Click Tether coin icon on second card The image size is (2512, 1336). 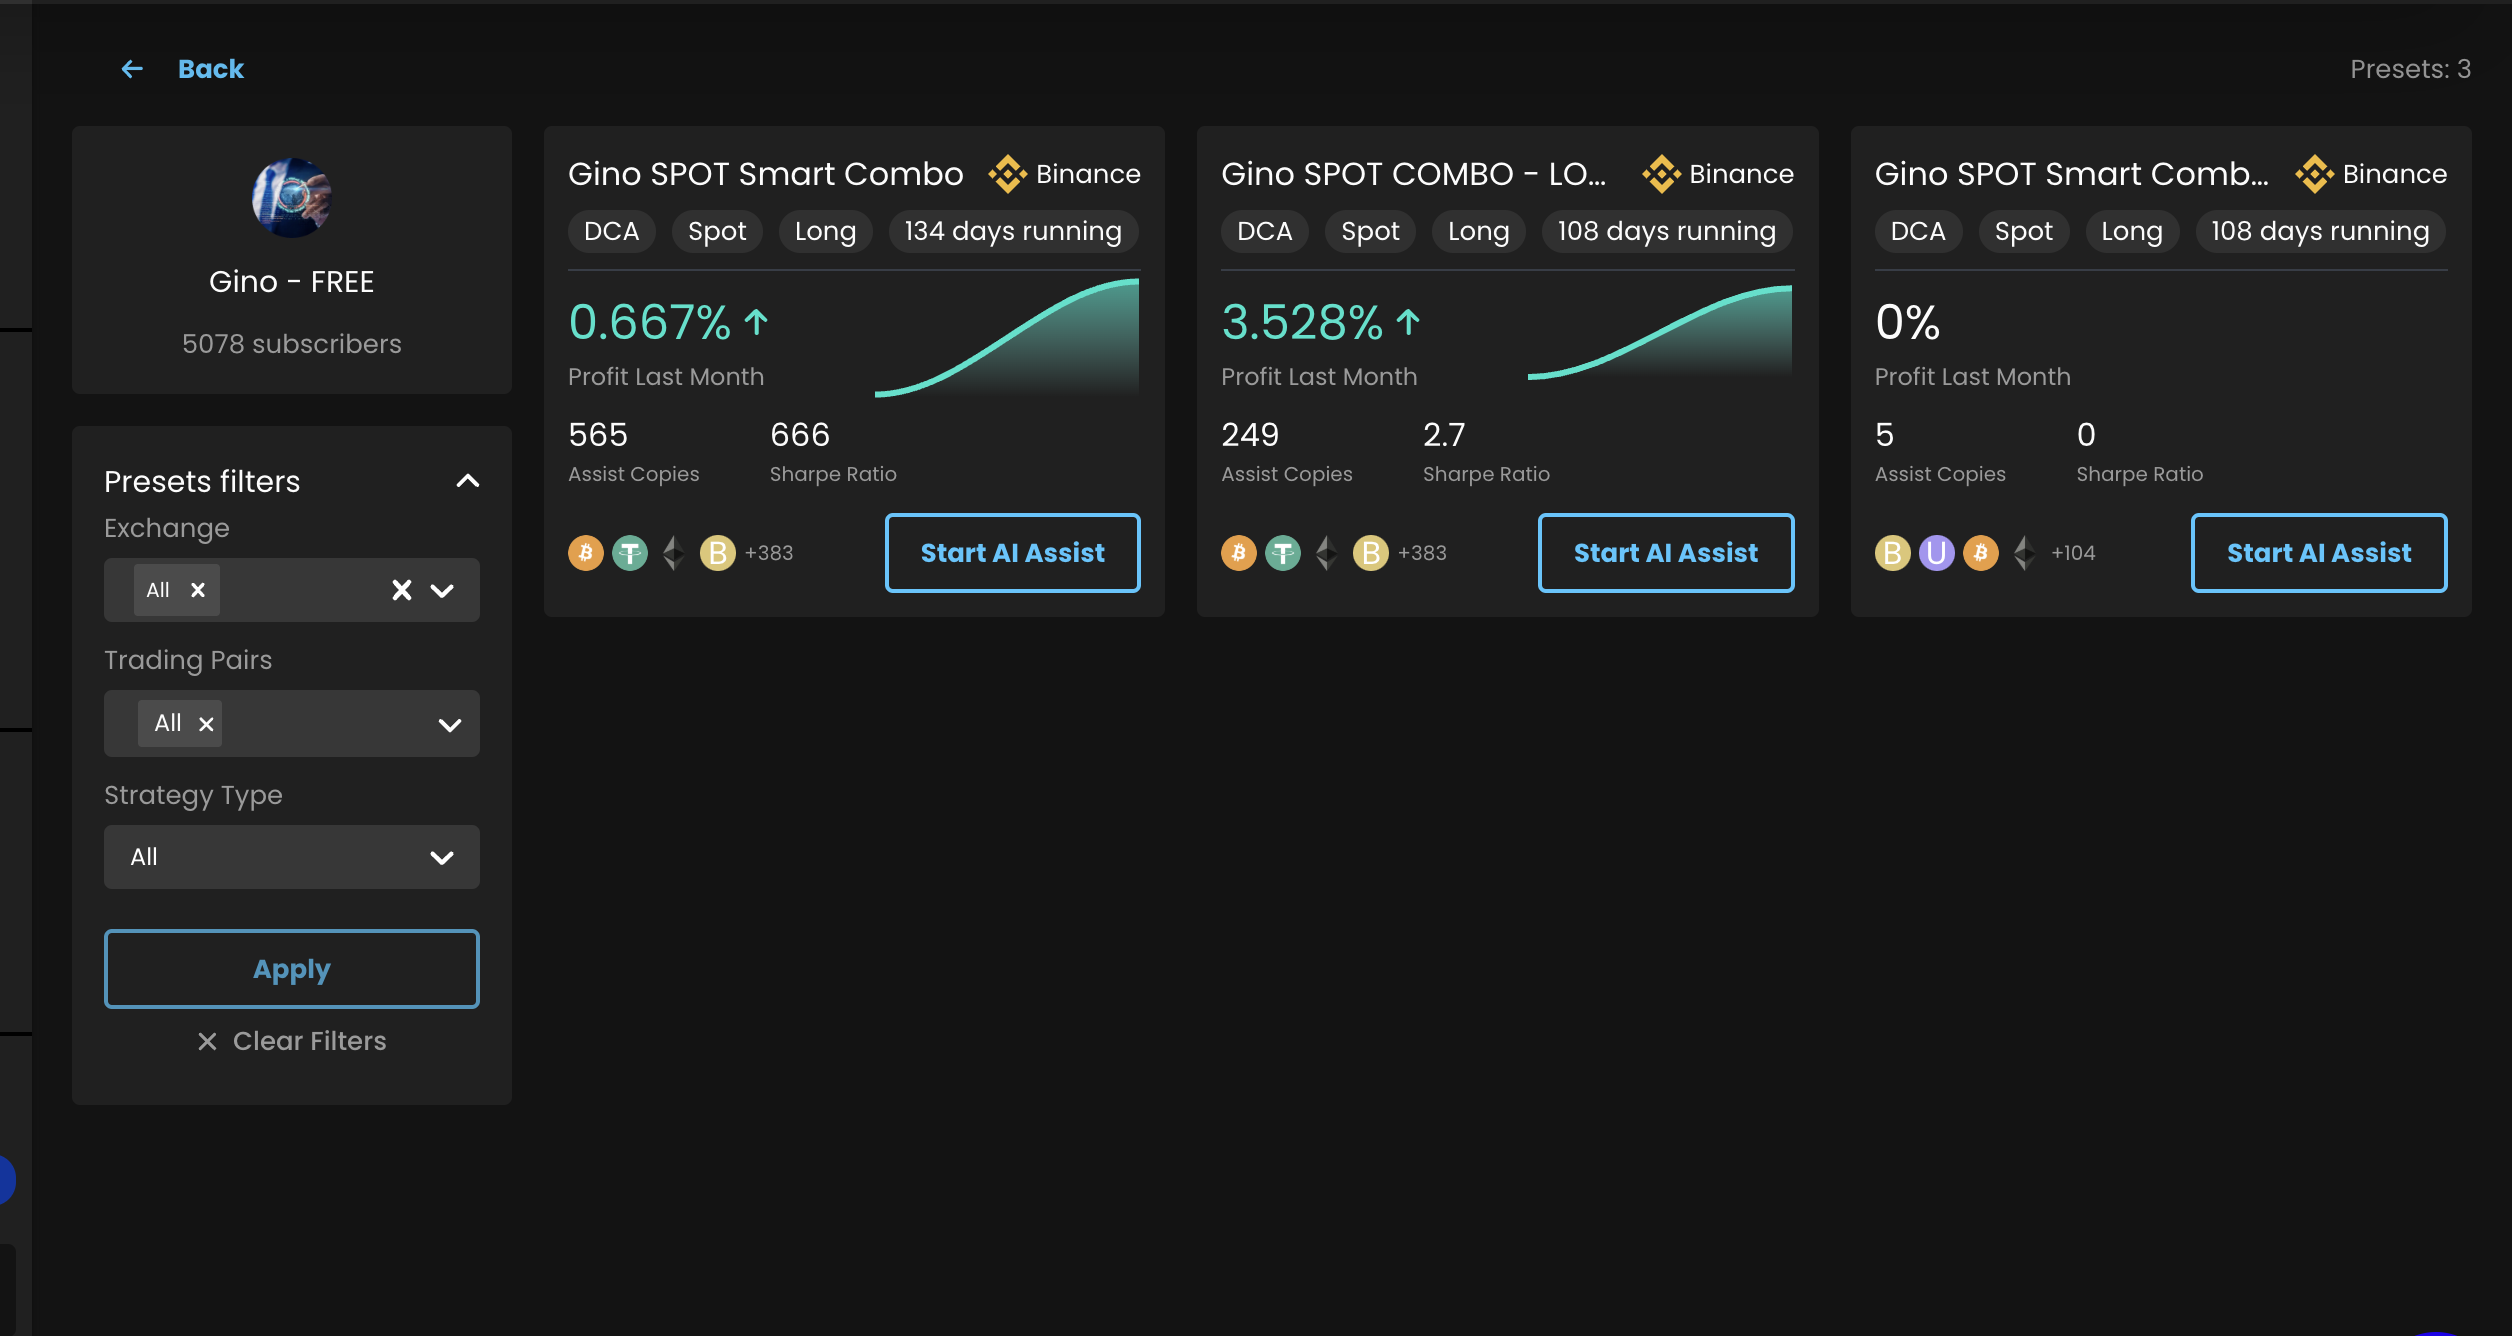tap(1283, 553)
